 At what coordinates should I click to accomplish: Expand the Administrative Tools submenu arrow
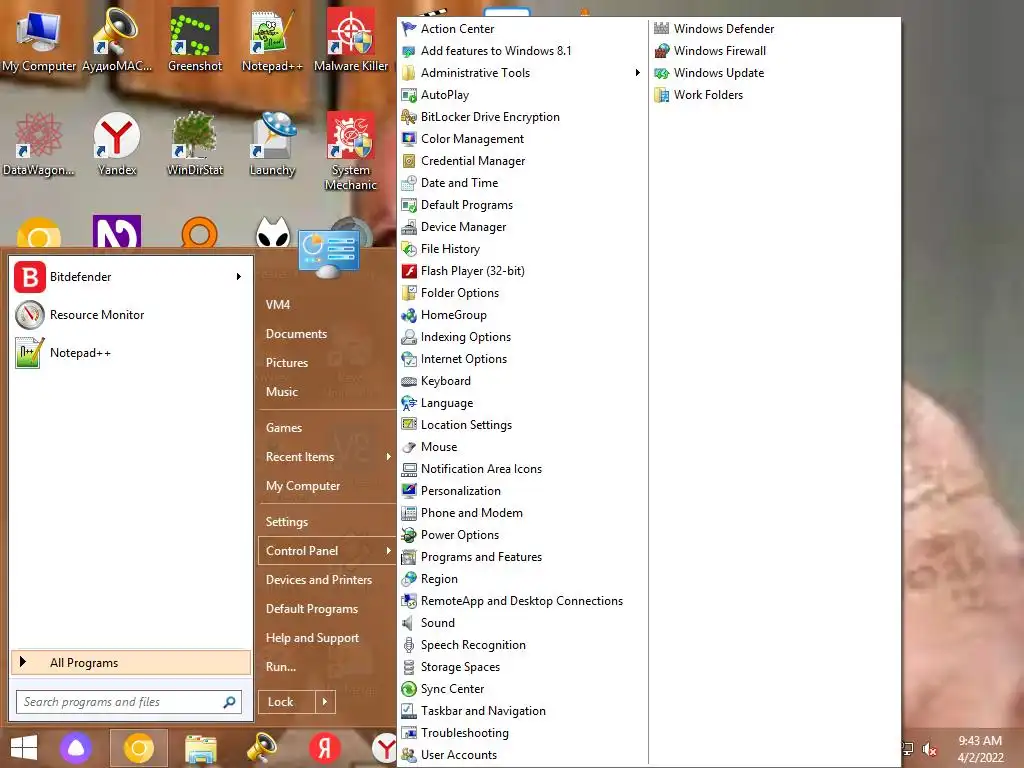638,72
